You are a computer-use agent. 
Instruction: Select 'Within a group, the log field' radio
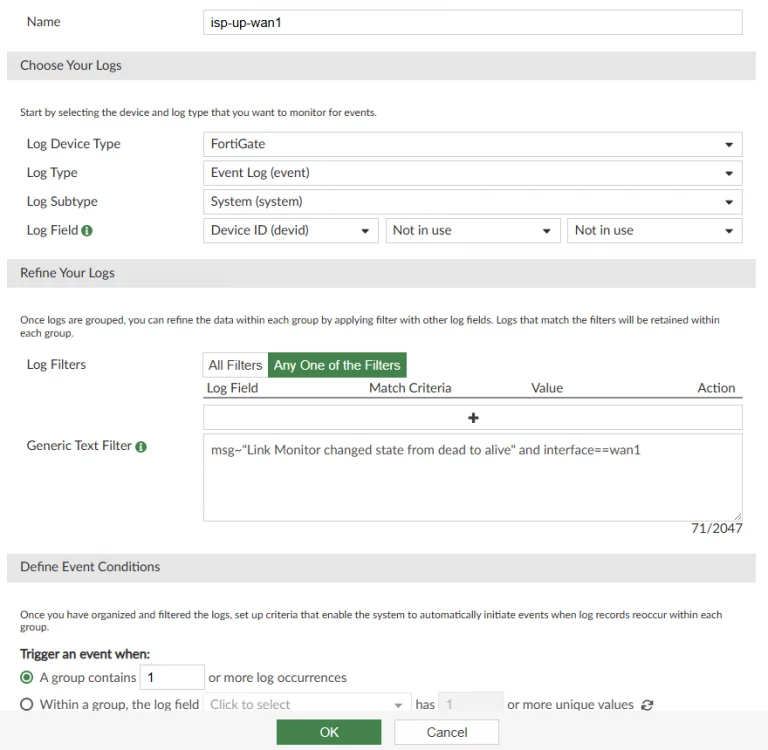[x=27, y=704]
